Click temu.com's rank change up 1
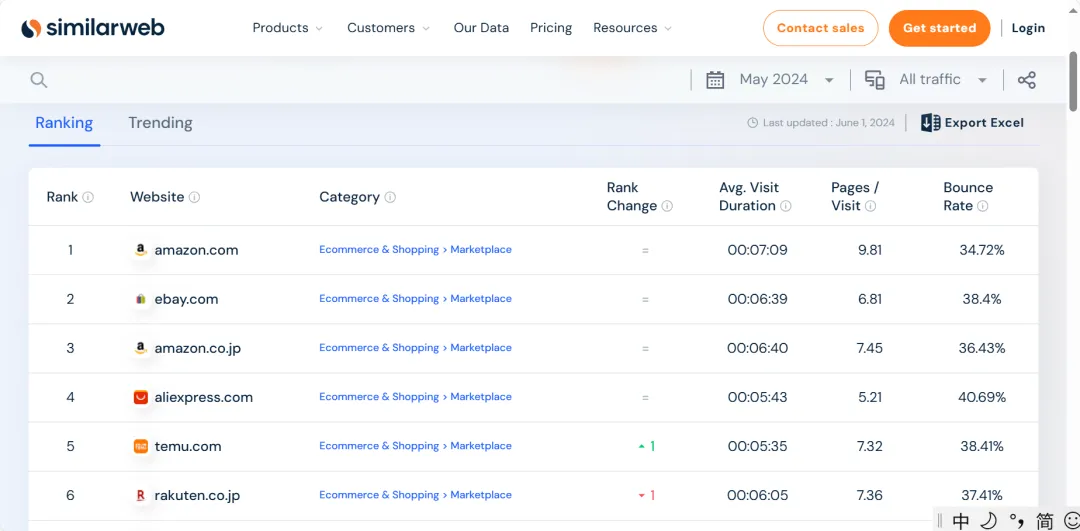 click(646, 446)
